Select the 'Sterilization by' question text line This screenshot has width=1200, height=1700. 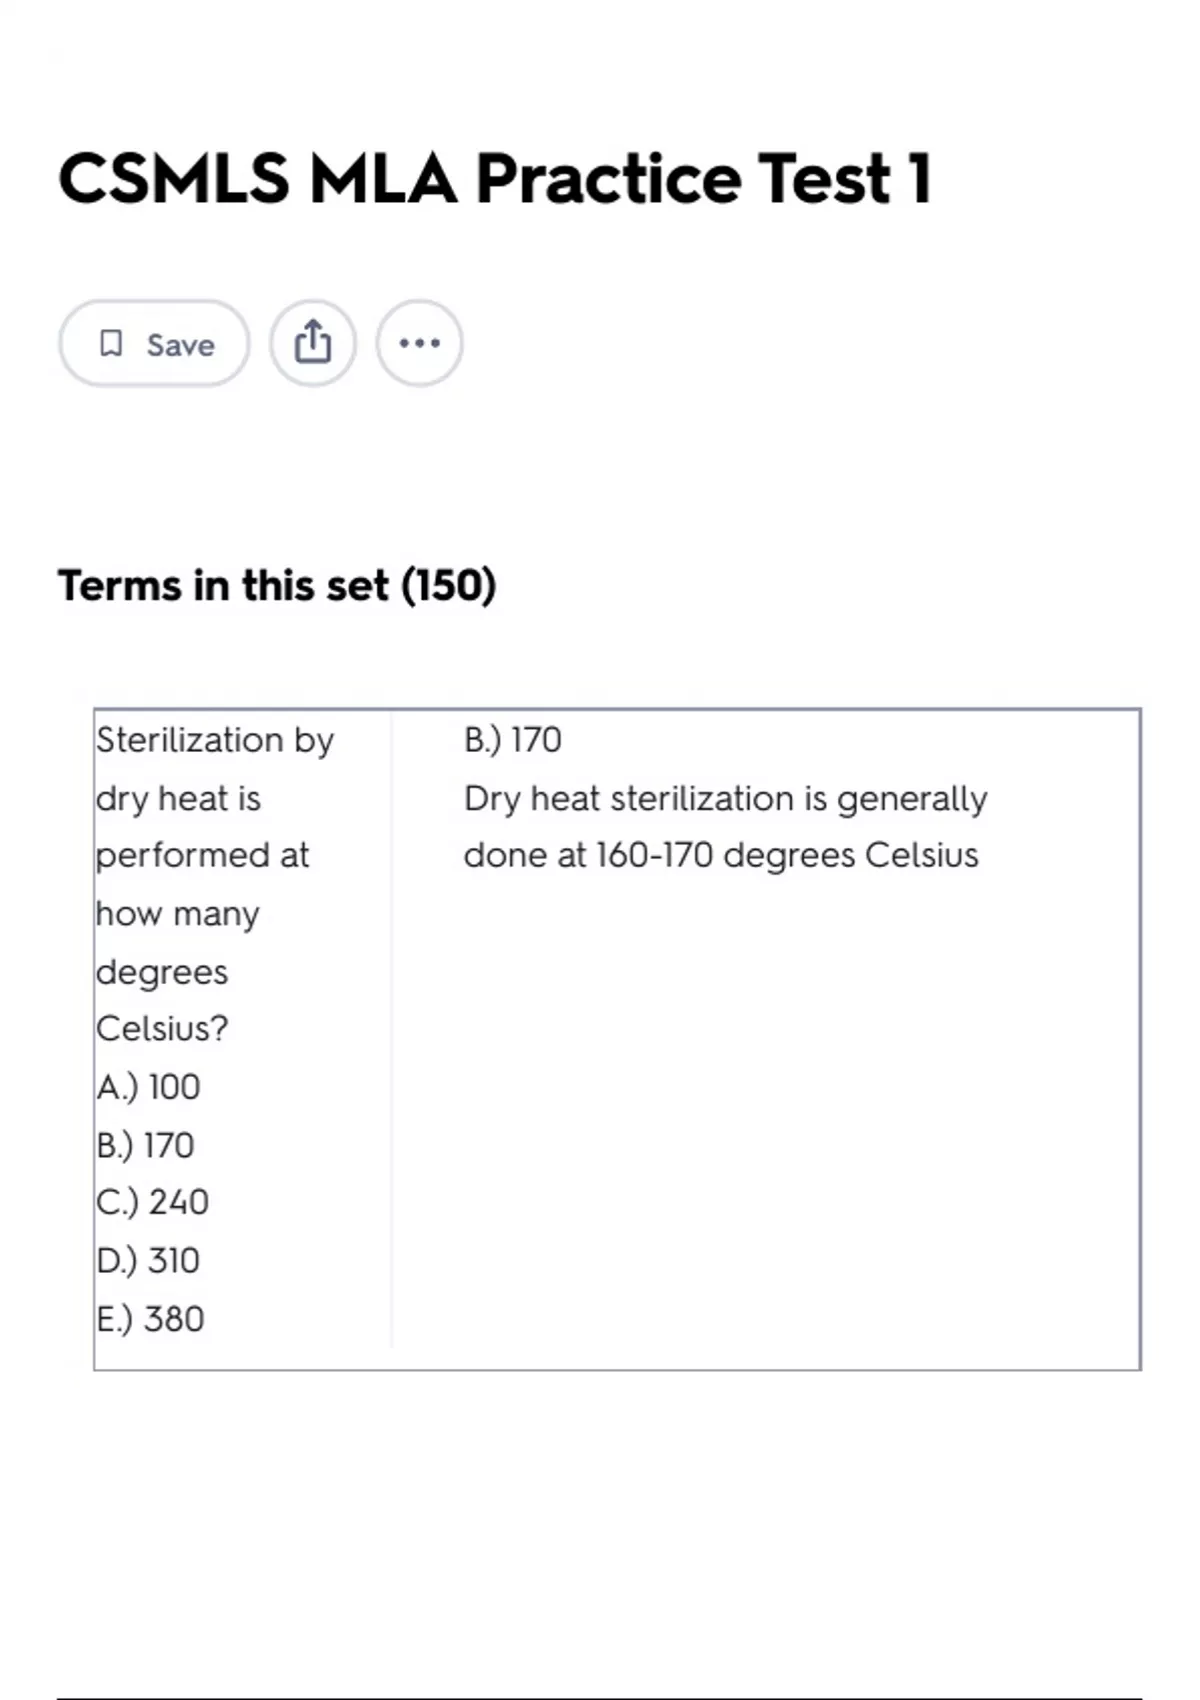215,740
